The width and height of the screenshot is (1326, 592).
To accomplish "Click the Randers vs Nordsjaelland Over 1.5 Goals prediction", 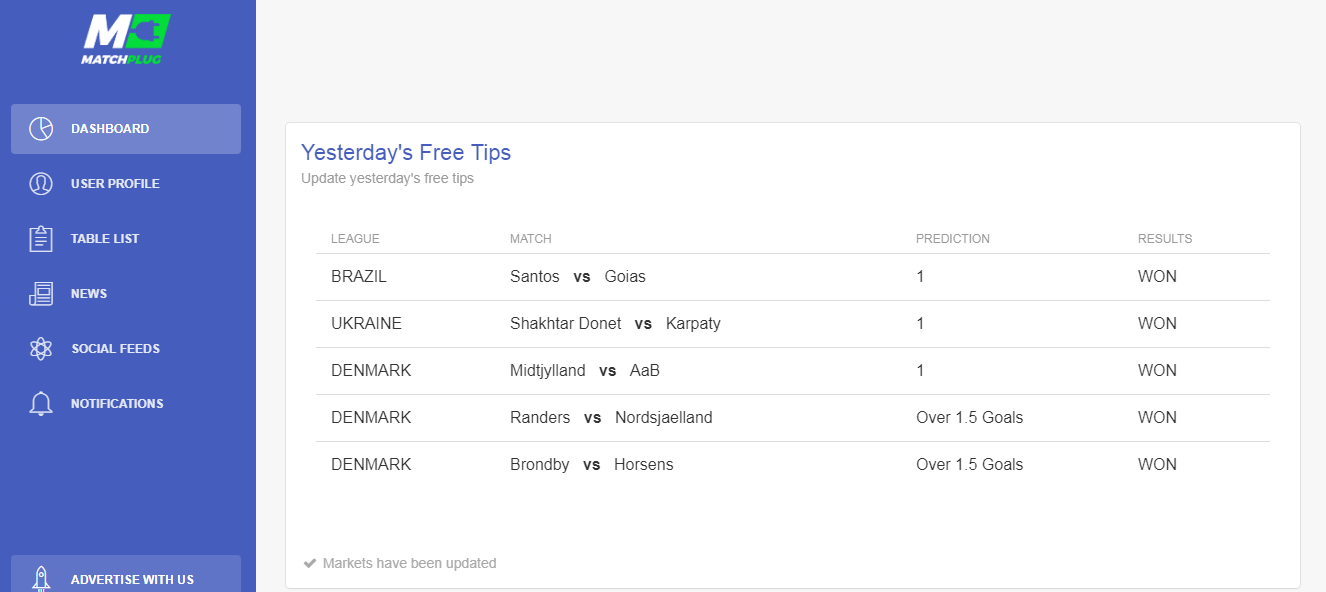I will coord(969,418).
